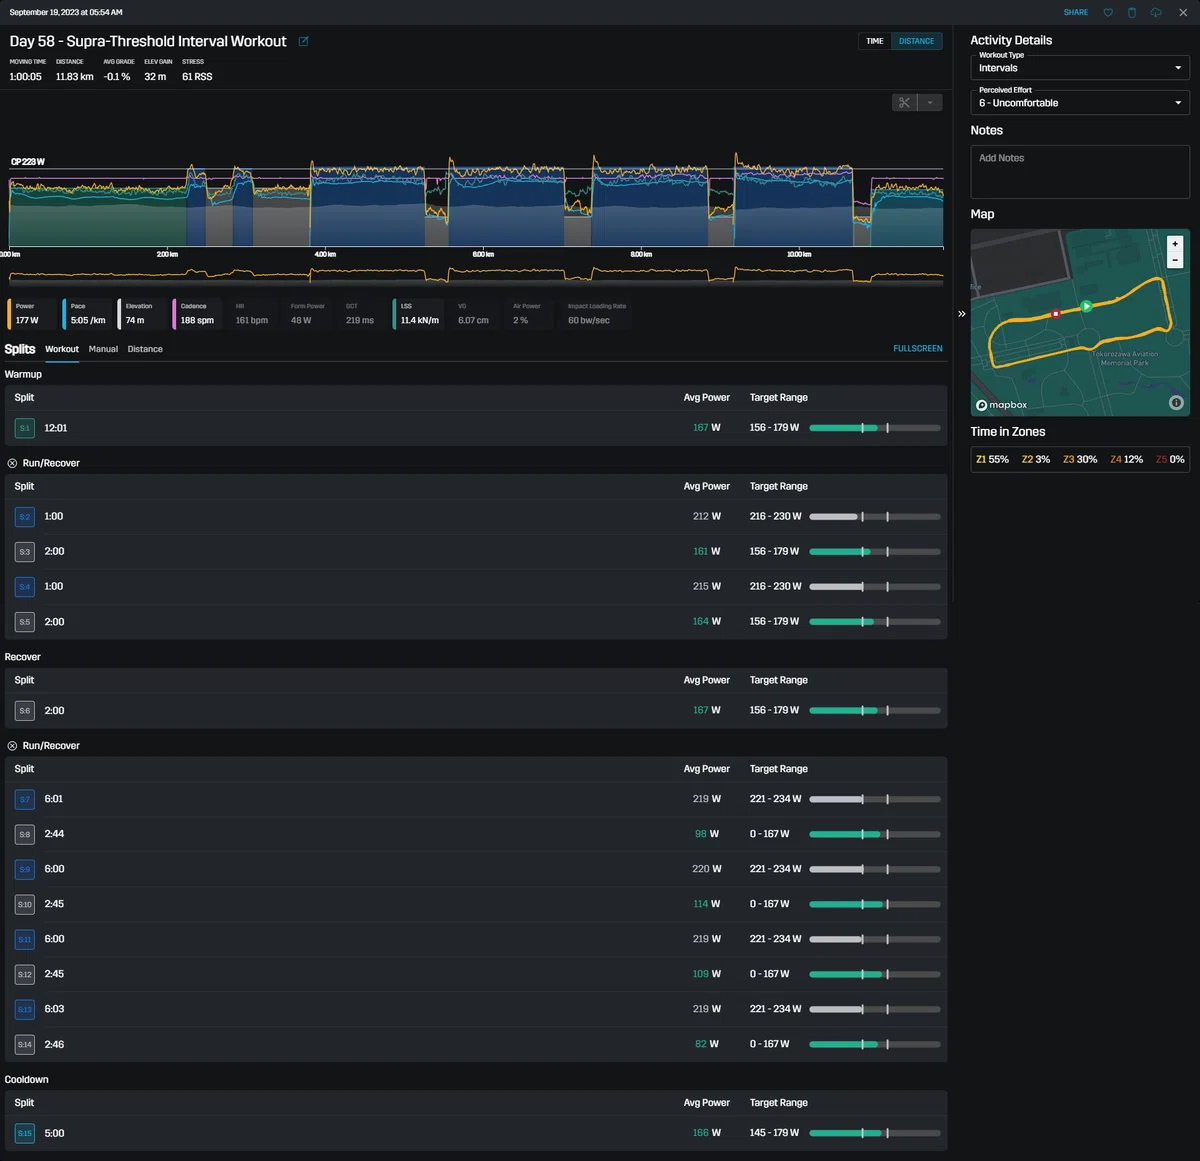
Task: Collapse the side panel with double chevron
Action: 962,314
